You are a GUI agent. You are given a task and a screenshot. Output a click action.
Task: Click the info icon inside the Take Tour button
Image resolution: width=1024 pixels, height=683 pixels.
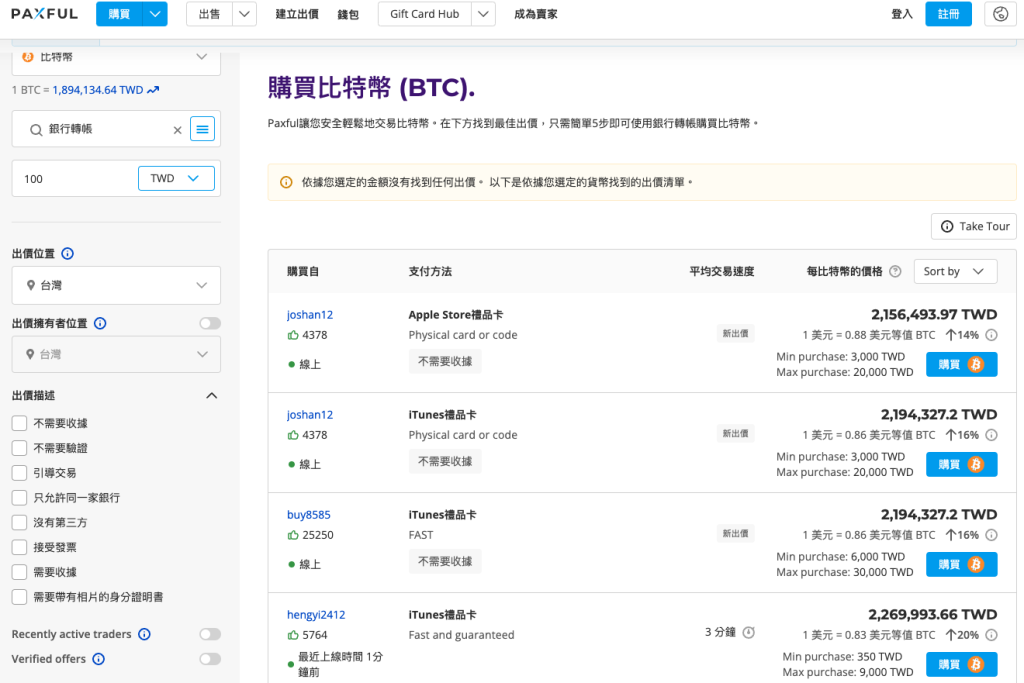pos(946,225)
